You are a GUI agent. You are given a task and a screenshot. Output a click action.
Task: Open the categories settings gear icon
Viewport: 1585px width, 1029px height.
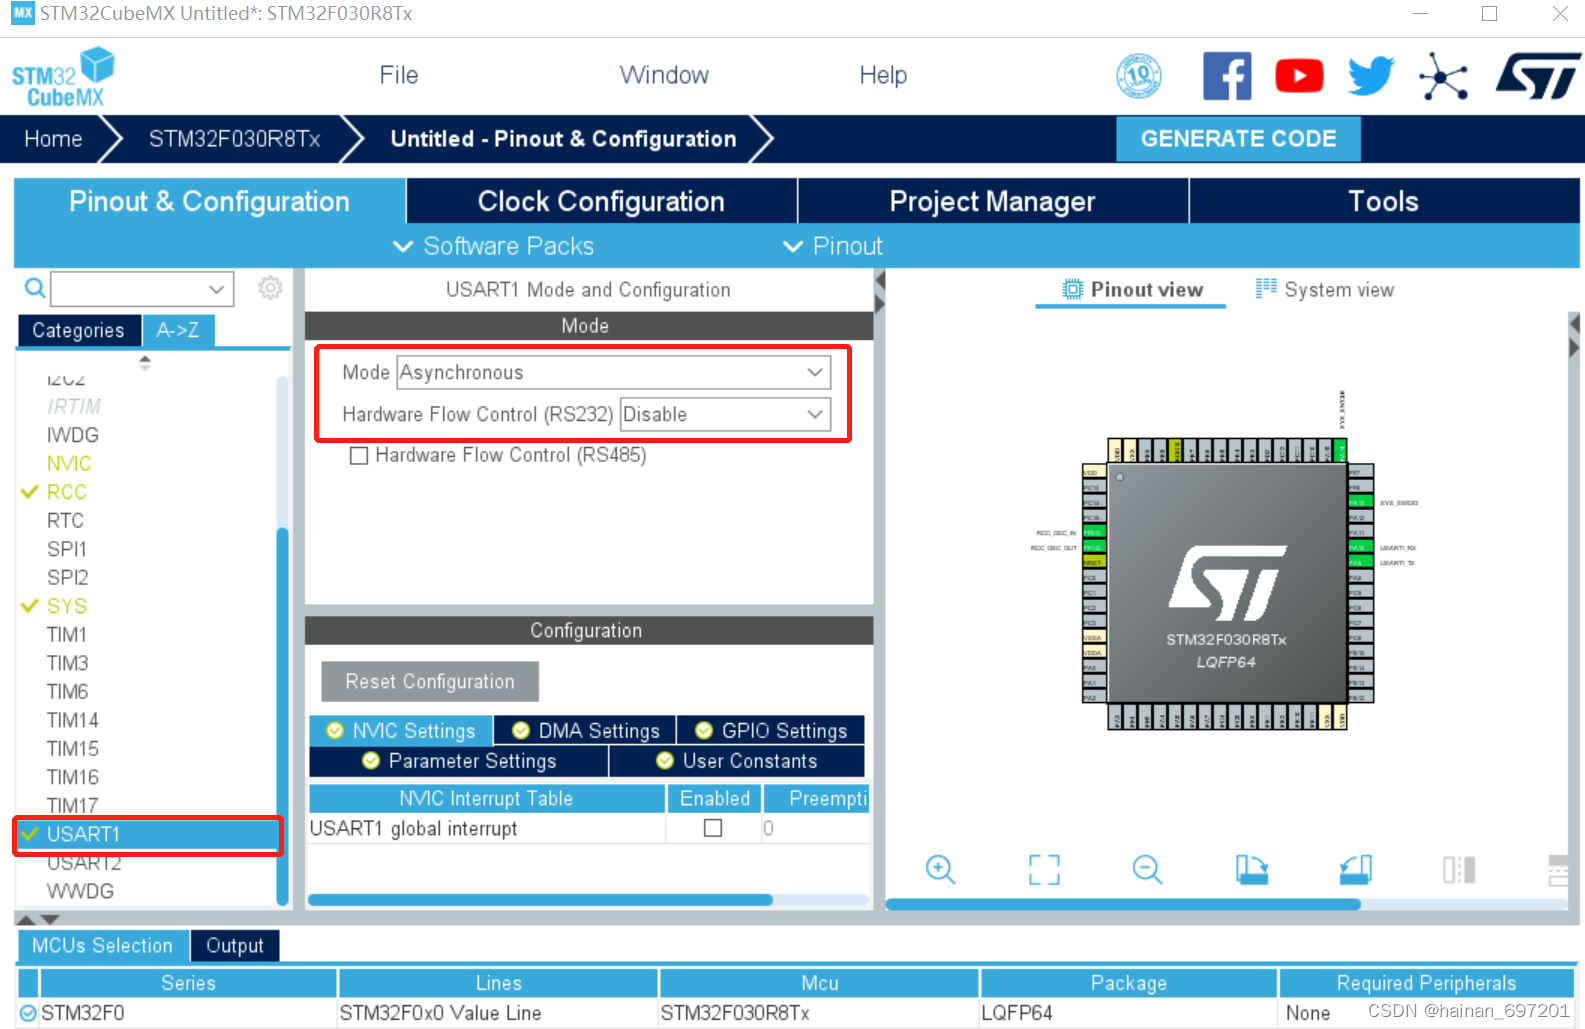[x=270, y=288]
